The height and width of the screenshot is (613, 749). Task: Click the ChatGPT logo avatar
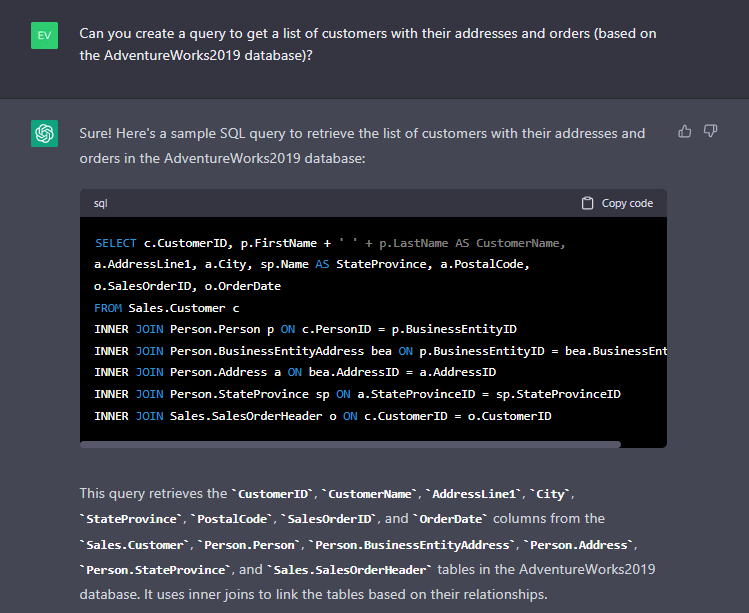(44, 133)
